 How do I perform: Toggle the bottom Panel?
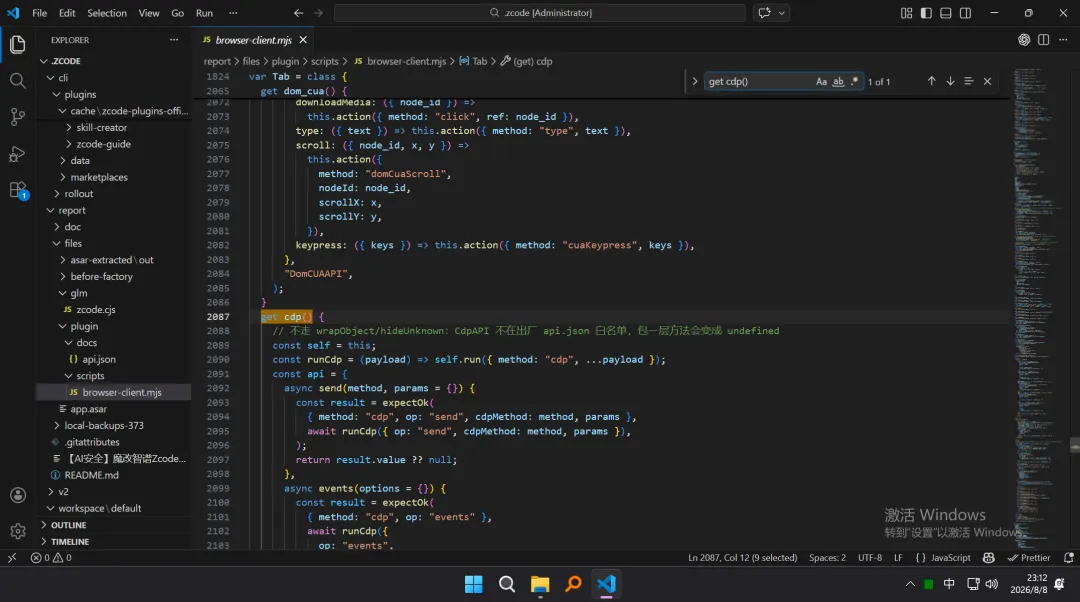pyautogui.click(x=946, y=13)
